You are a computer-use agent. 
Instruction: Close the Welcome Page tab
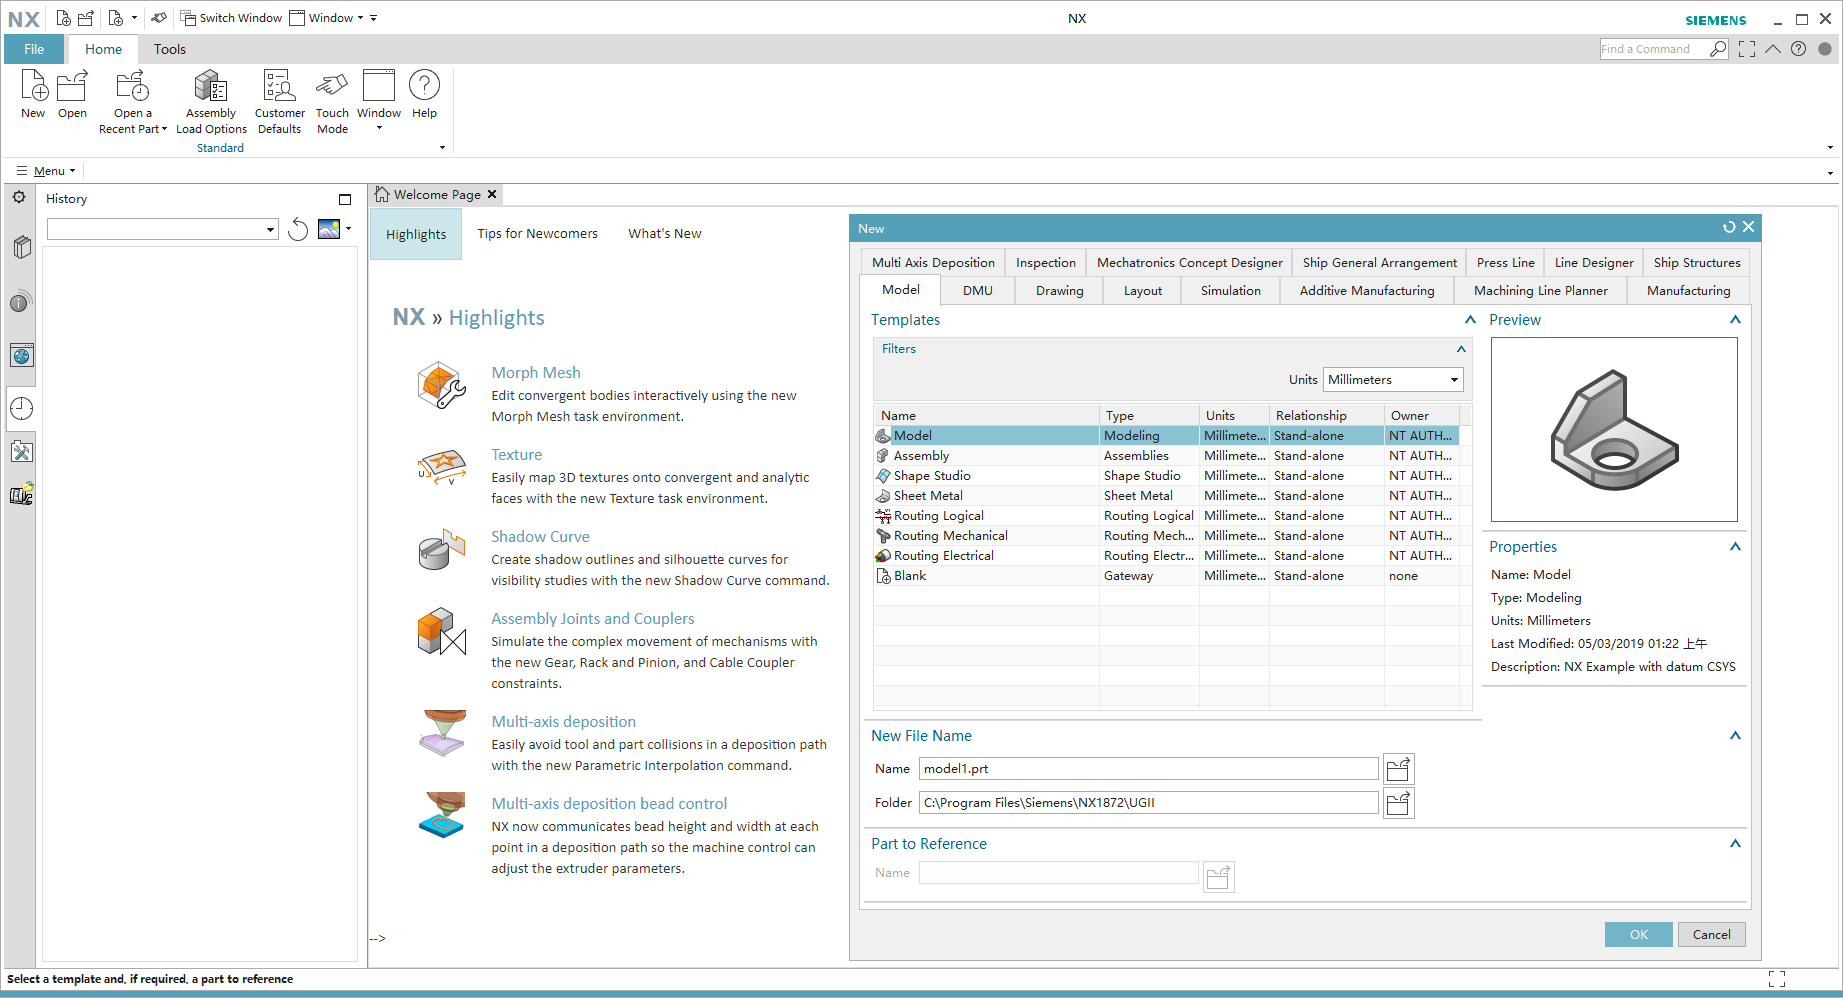click(x=492, y=194)
